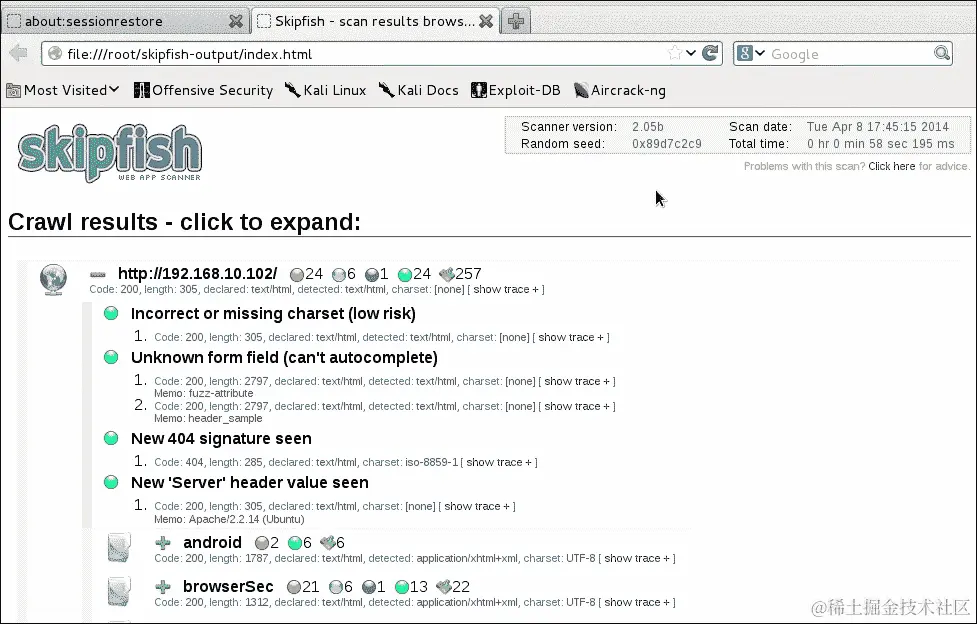Expand the browserSec node with plus icon

pyautogui.click(x=163, y=587)
